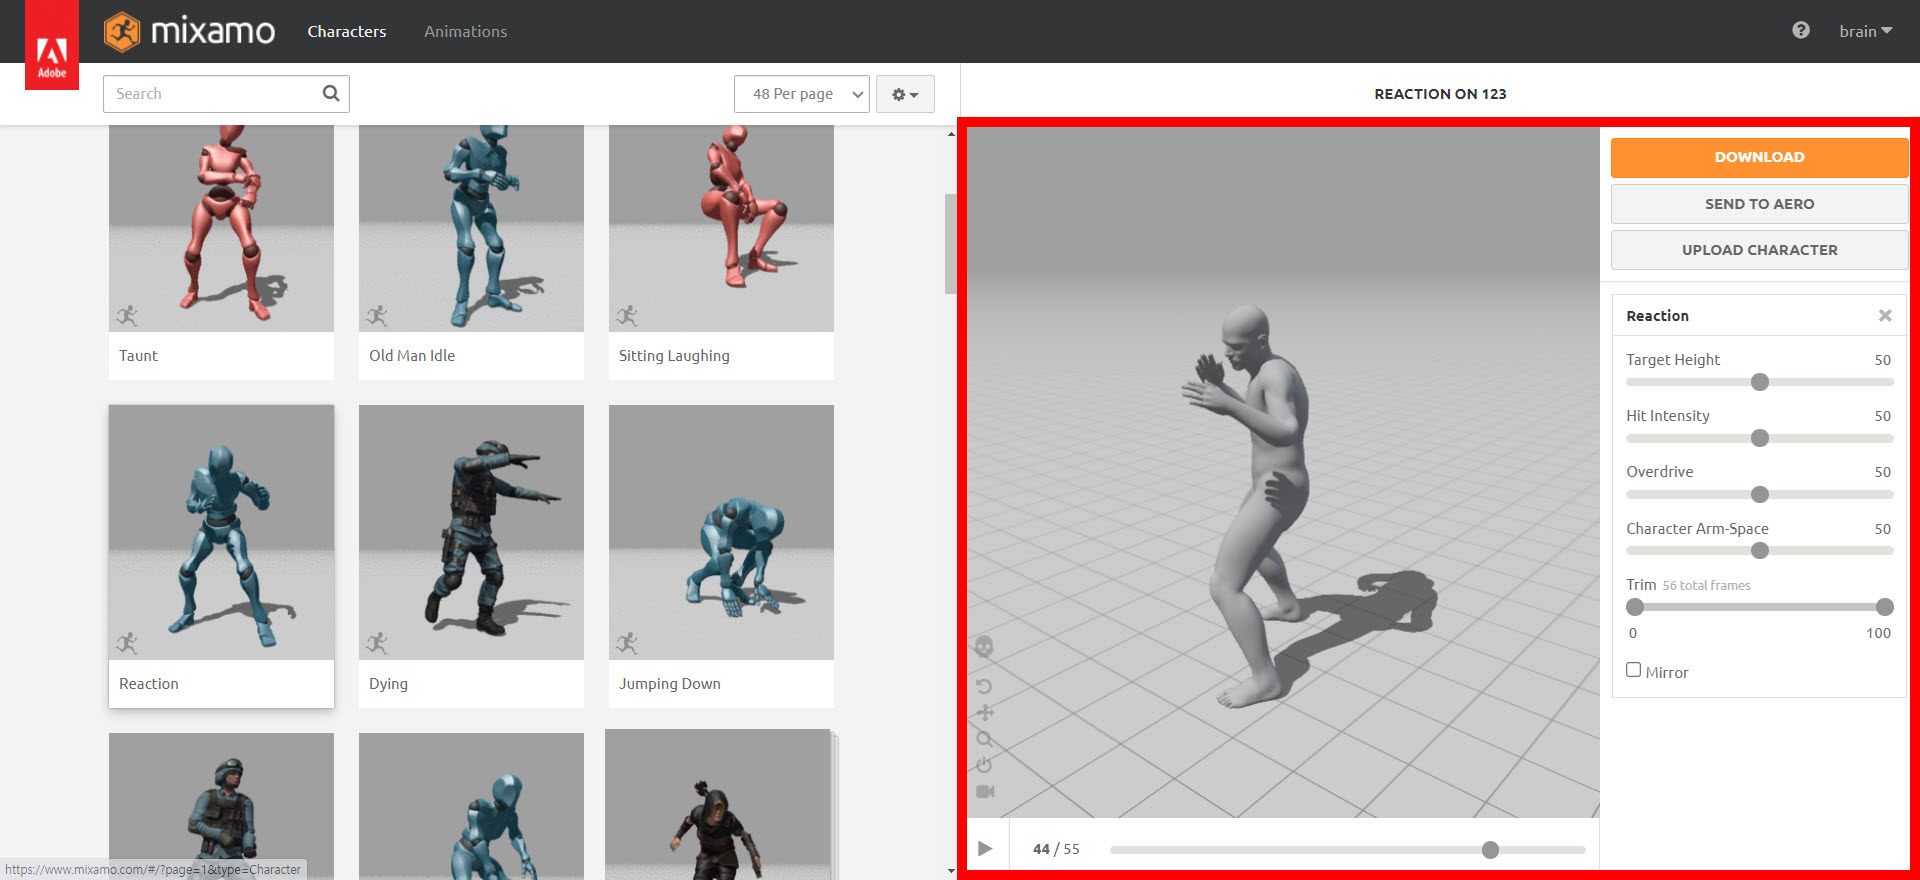Open the help question mark icon
1920x880 pixels.
1801,30
